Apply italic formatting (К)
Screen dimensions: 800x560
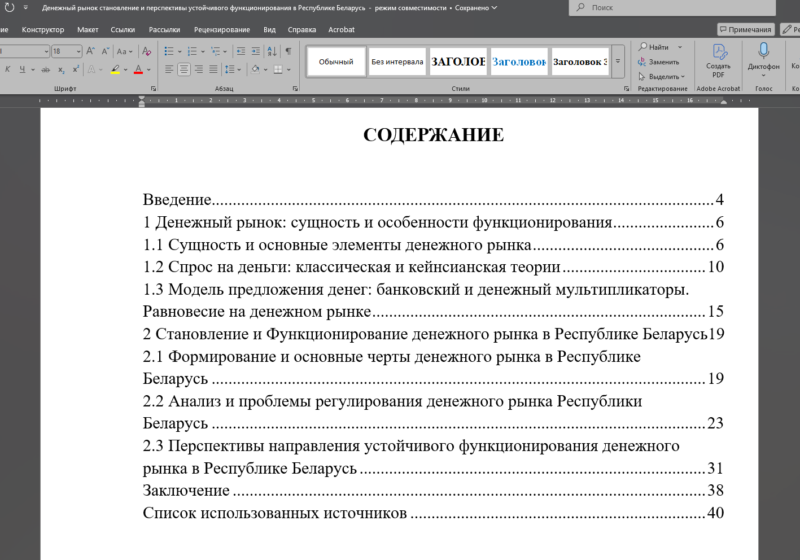coord(8,69)
